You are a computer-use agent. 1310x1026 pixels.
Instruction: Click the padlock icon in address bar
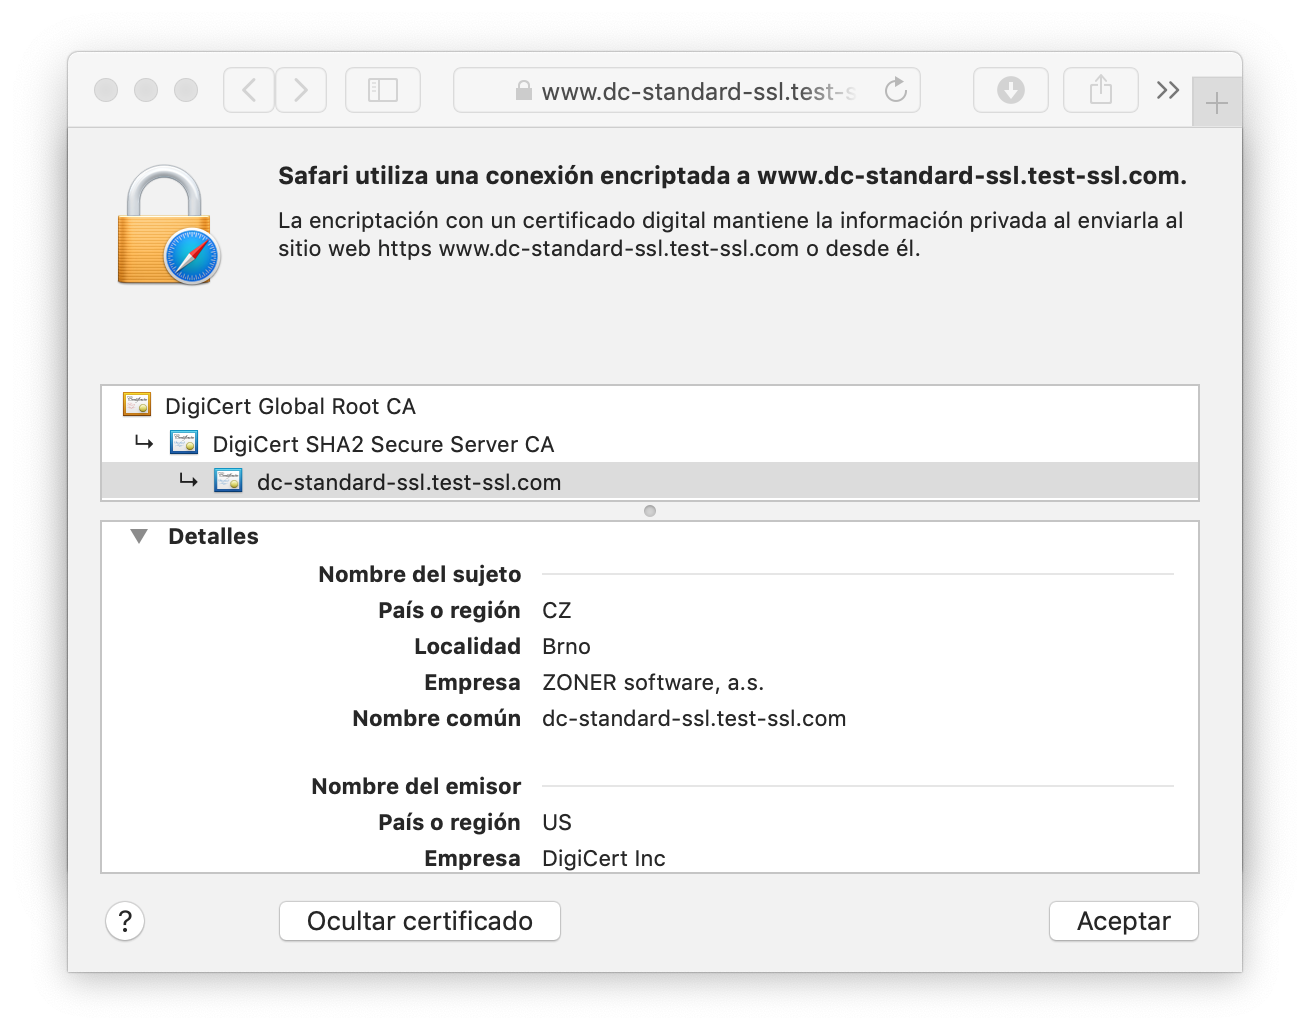tap(523, 91)
